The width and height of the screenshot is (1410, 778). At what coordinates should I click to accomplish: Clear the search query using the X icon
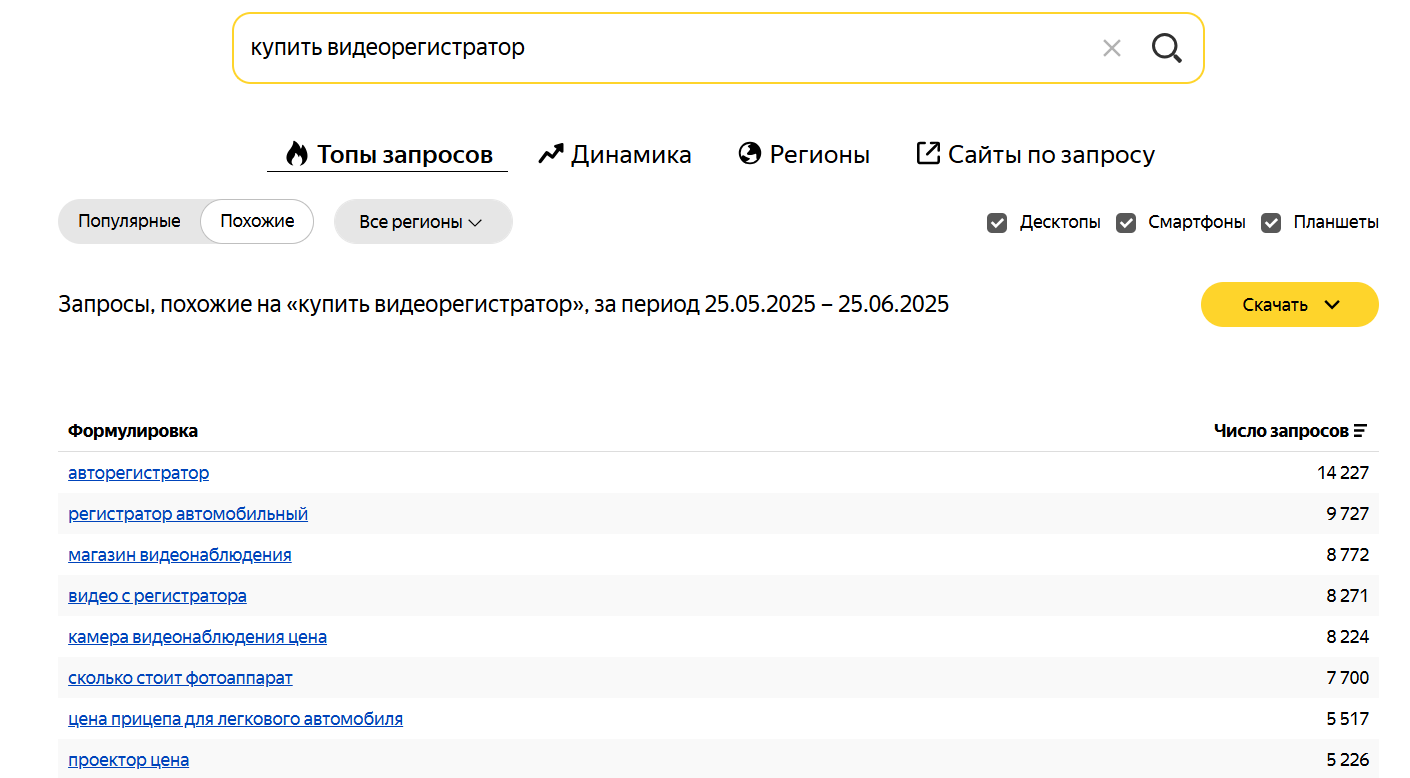tap(1111, 47)
